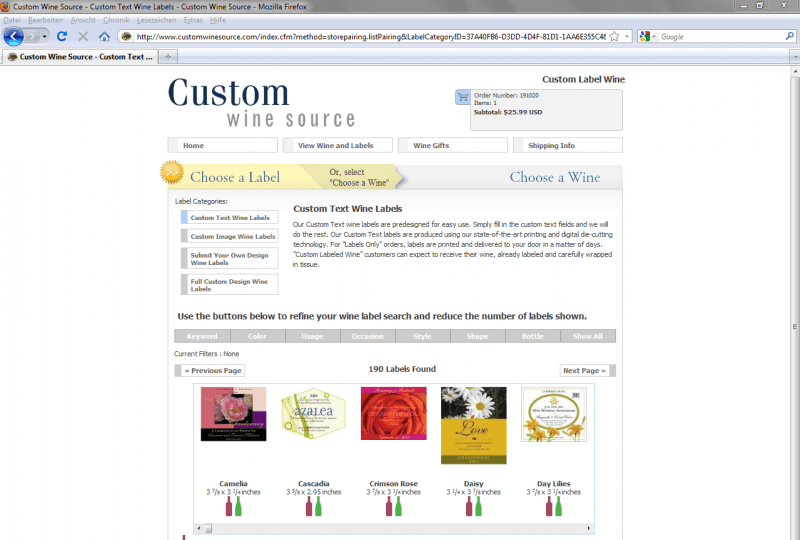Open the address bar history dropdown
Viewport: 800px width, 540px height.
point(627,37)
